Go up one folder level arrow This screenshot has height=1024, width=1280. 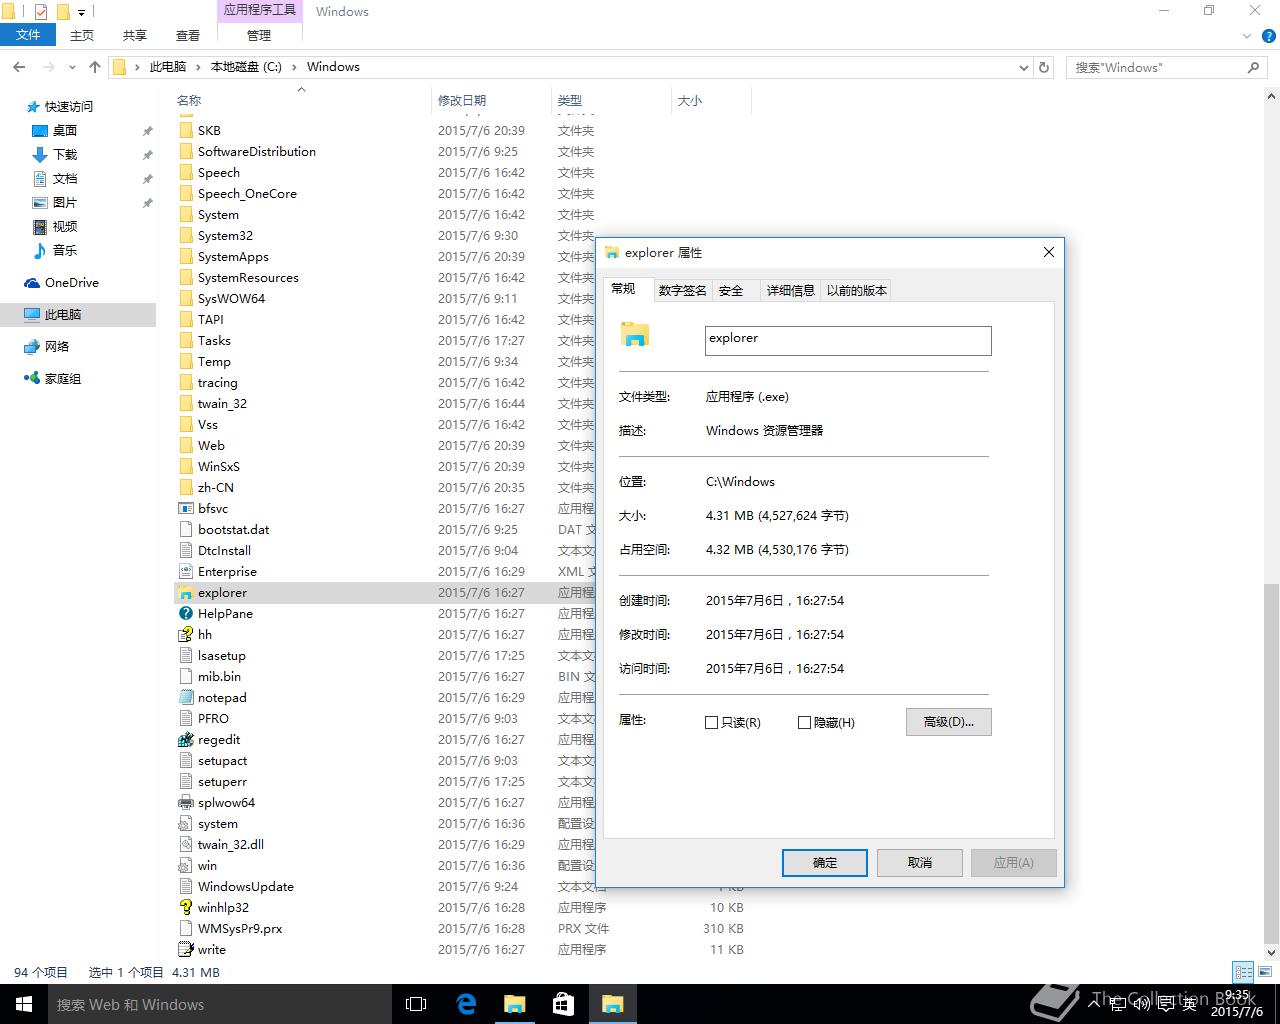coord(95,67)
